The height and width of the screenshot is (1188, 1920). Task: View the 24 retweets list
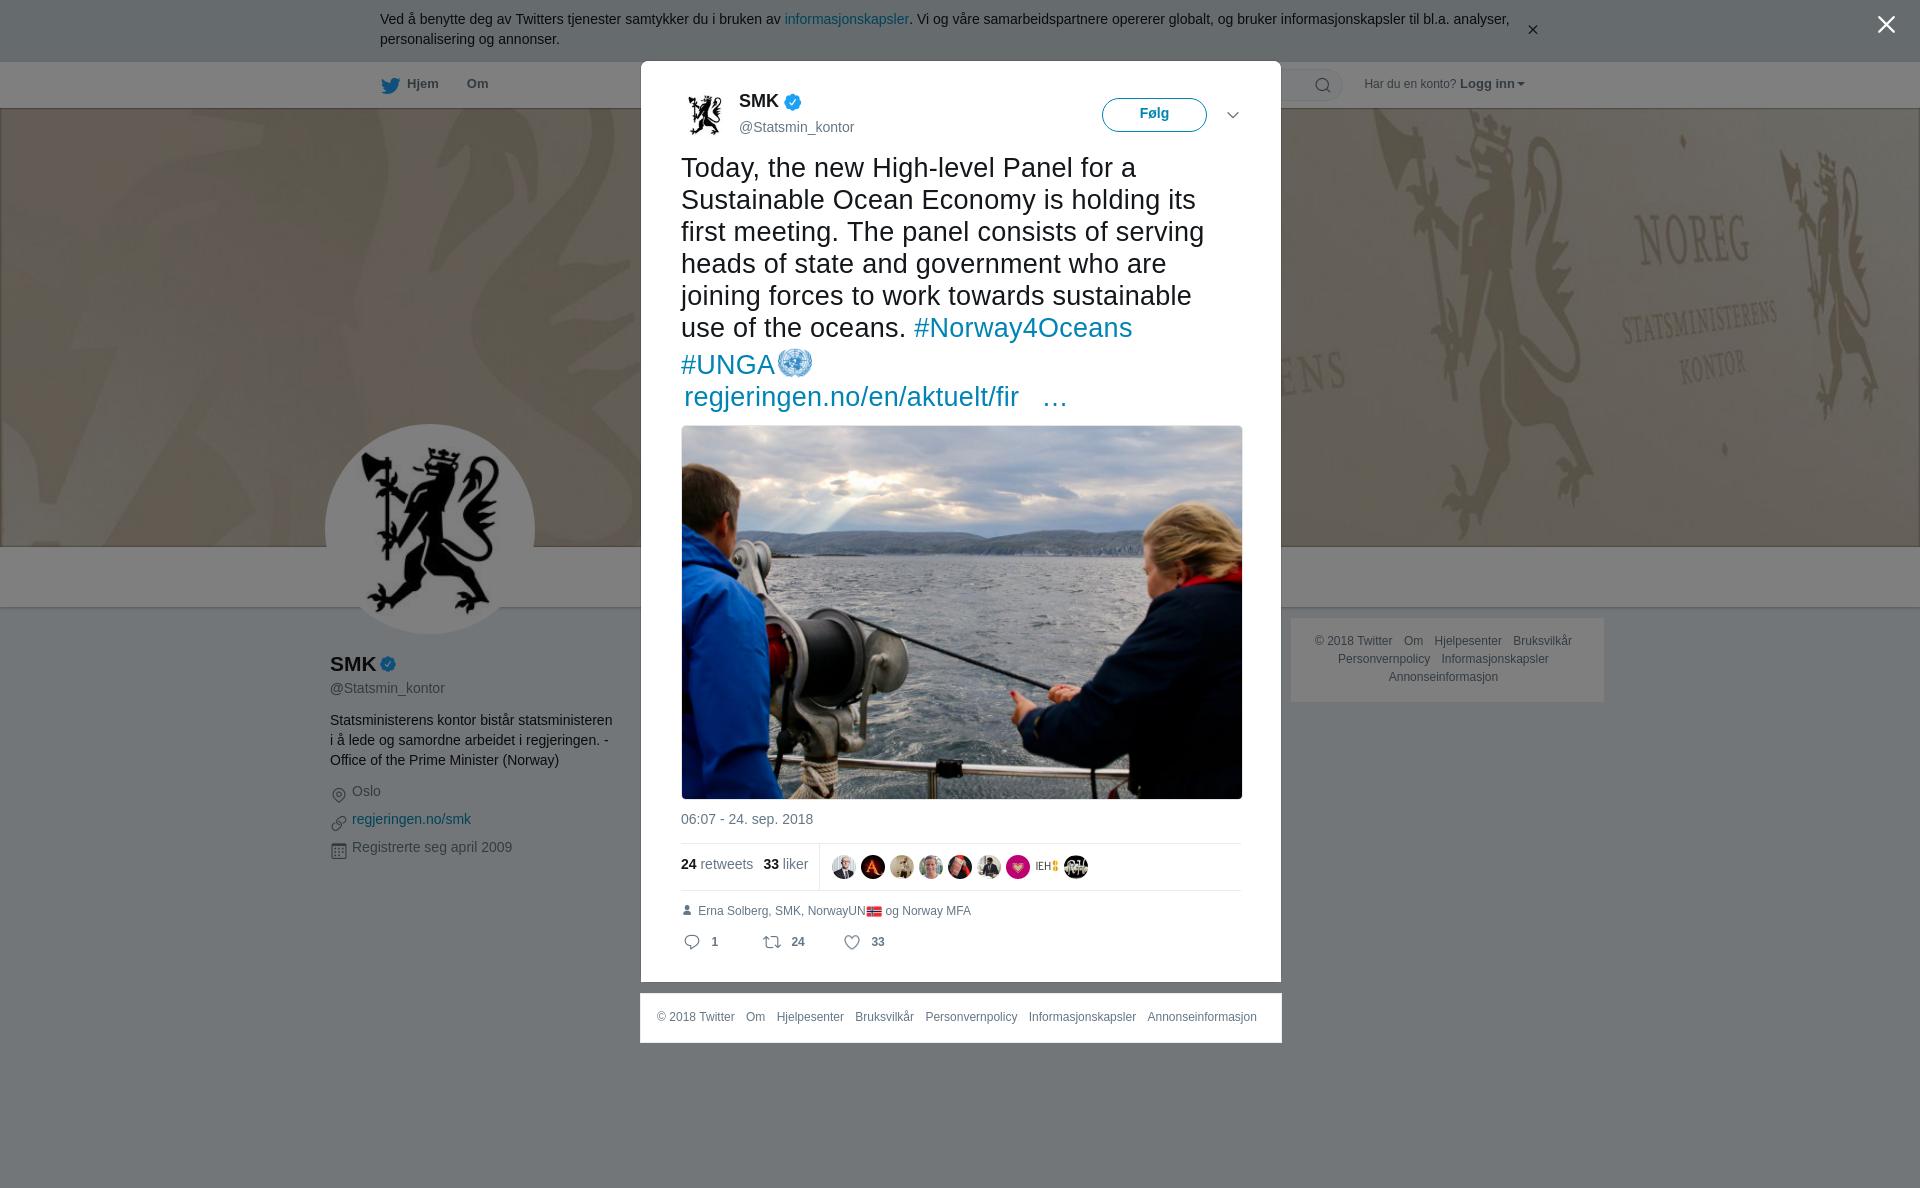[x=717, y=864]
